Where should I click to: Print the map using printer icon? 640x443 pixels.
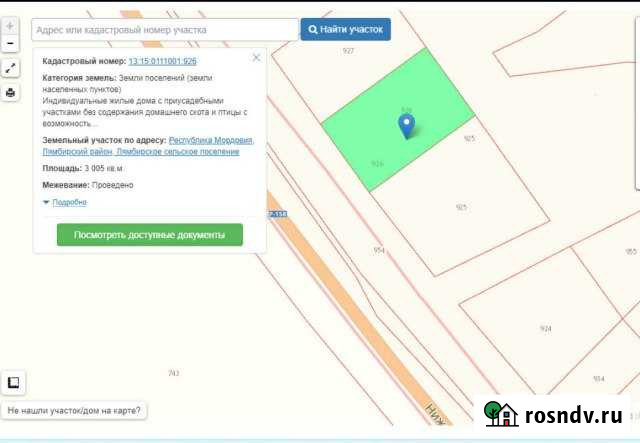(10, 92)
